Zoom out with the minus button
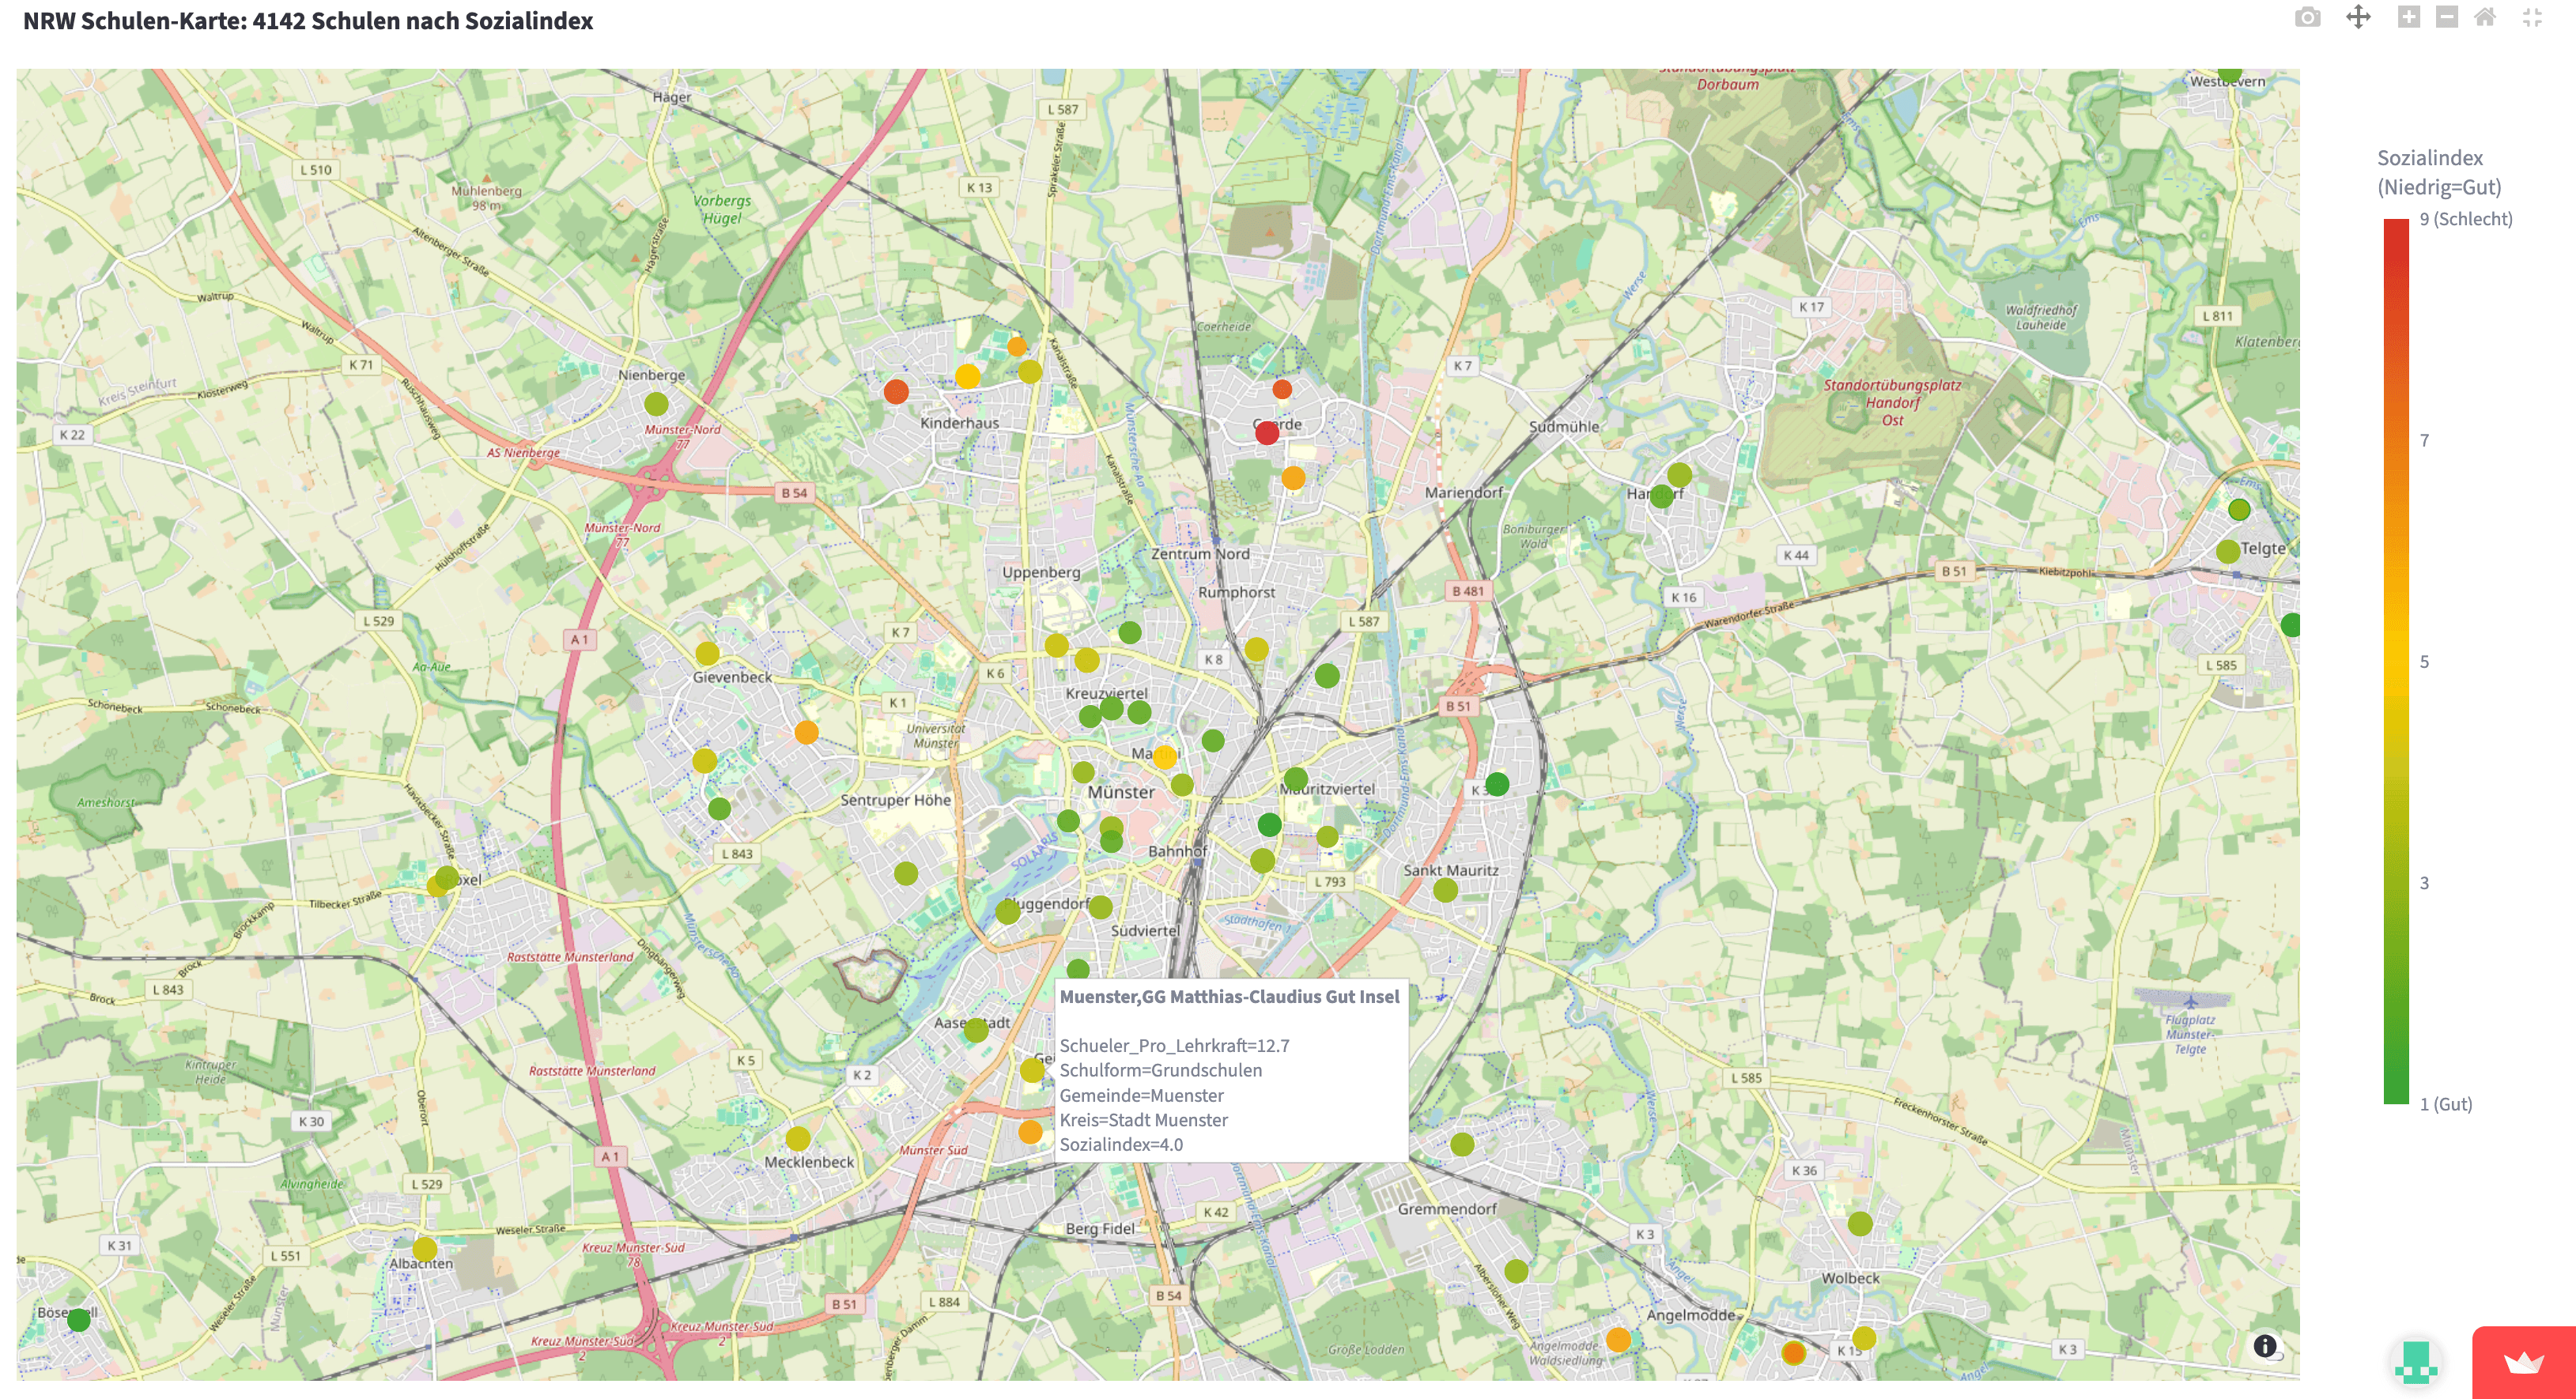Screen dimensions: 2576x1399 [2446, 17]
